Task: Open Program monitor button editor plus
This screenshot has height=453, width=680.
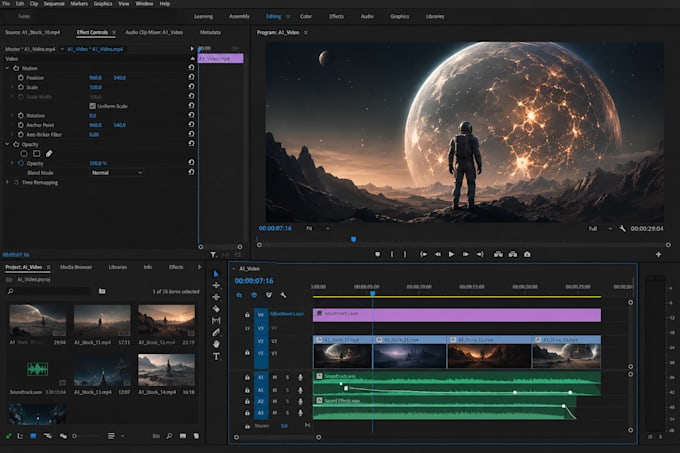Action: pyautogui.click(x=658, y=254)
